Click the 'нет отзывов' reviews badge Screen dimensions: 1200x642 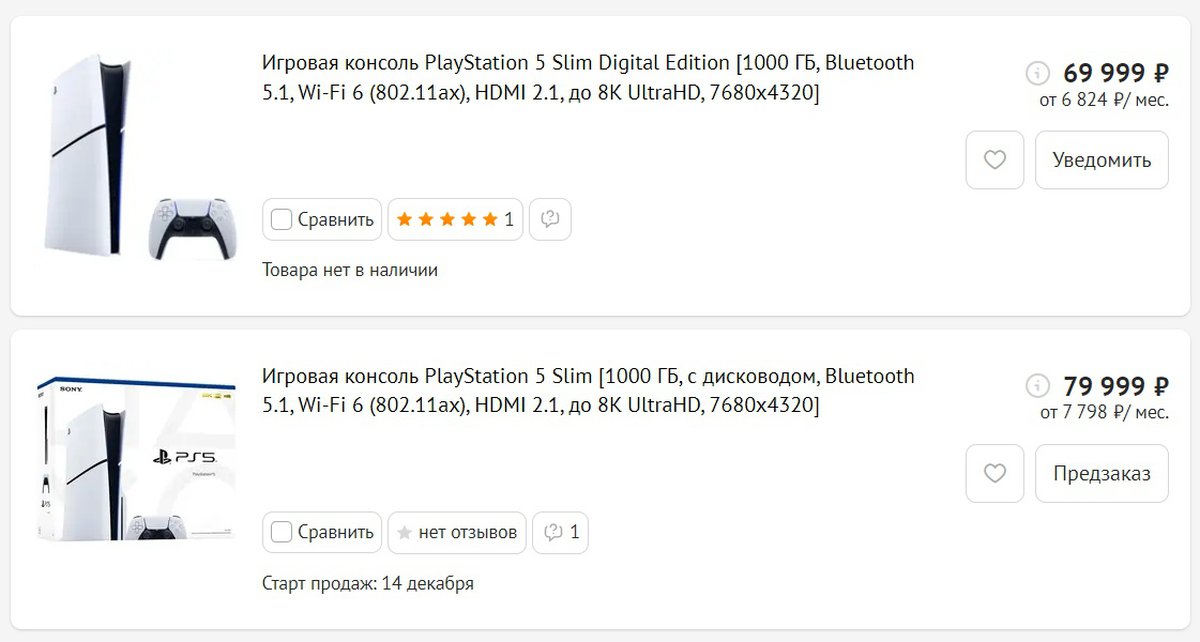[x=455, y=532]
